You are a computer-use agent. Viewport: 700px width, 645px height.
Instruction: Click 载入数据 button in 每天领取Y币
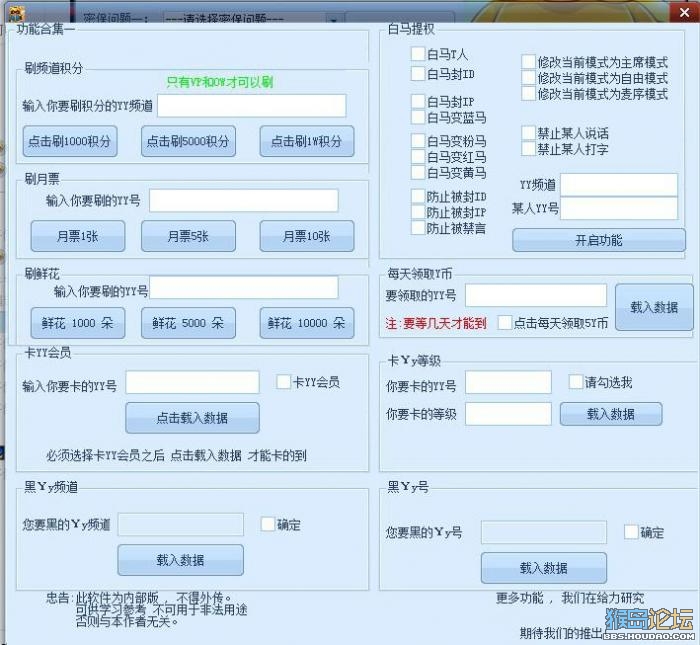(654, 307)
